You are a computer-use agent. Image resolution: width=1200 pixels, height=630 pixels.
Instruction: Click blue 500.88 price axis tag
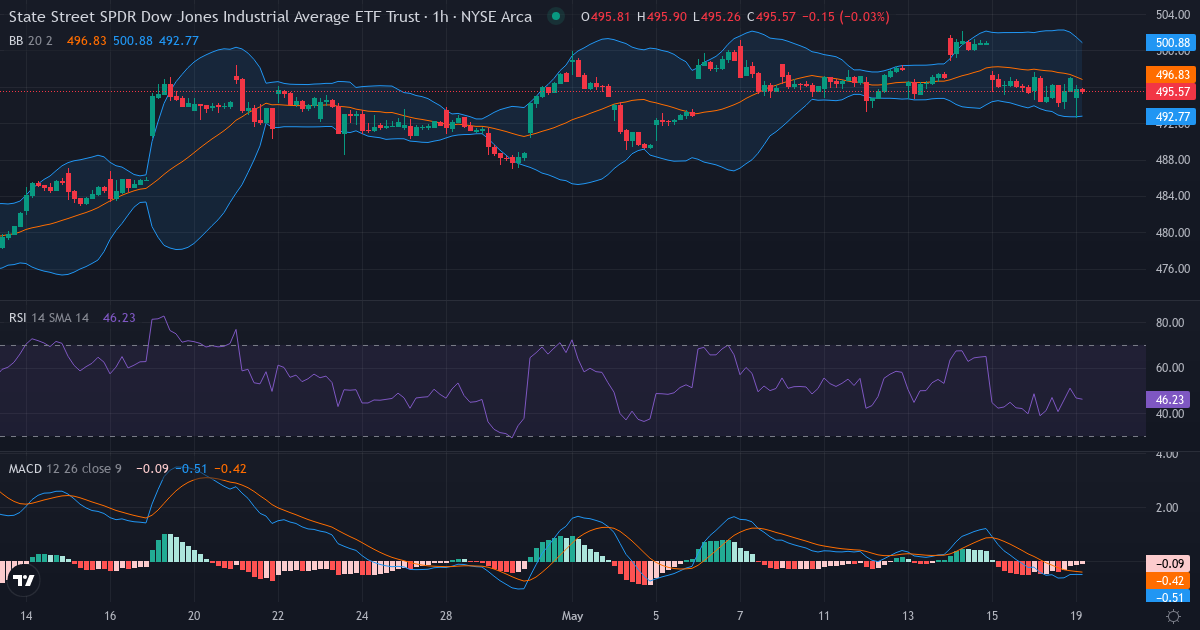(x=1171, y=43)
